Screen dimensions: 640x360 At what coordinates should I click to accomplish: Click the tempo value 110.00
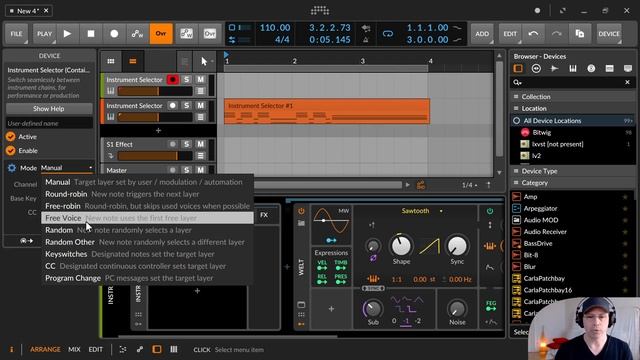[275, 28]
